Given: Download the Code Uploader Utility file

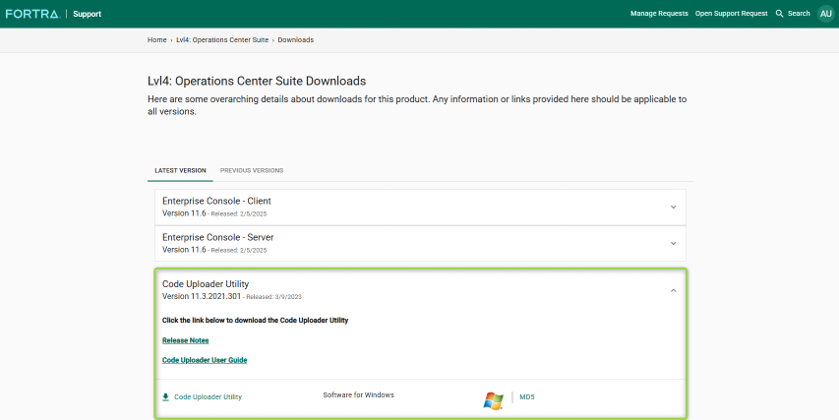Looking at the screenshot, I should click(208, 397).
